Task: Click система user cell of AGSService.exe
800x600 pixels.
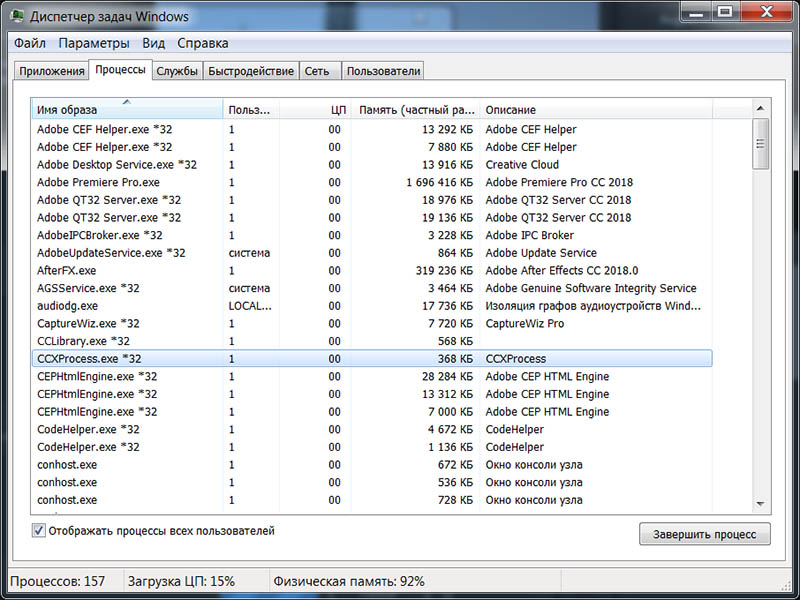Action: point(249,288)
